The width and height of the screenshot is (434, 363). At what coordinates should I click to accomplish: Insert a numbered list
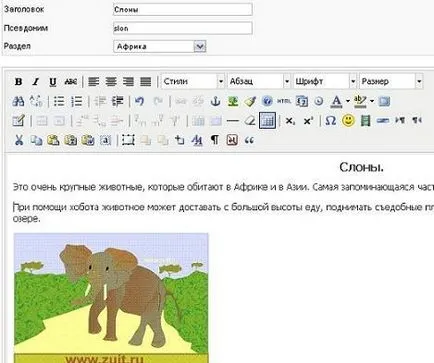tap(77, 101)
